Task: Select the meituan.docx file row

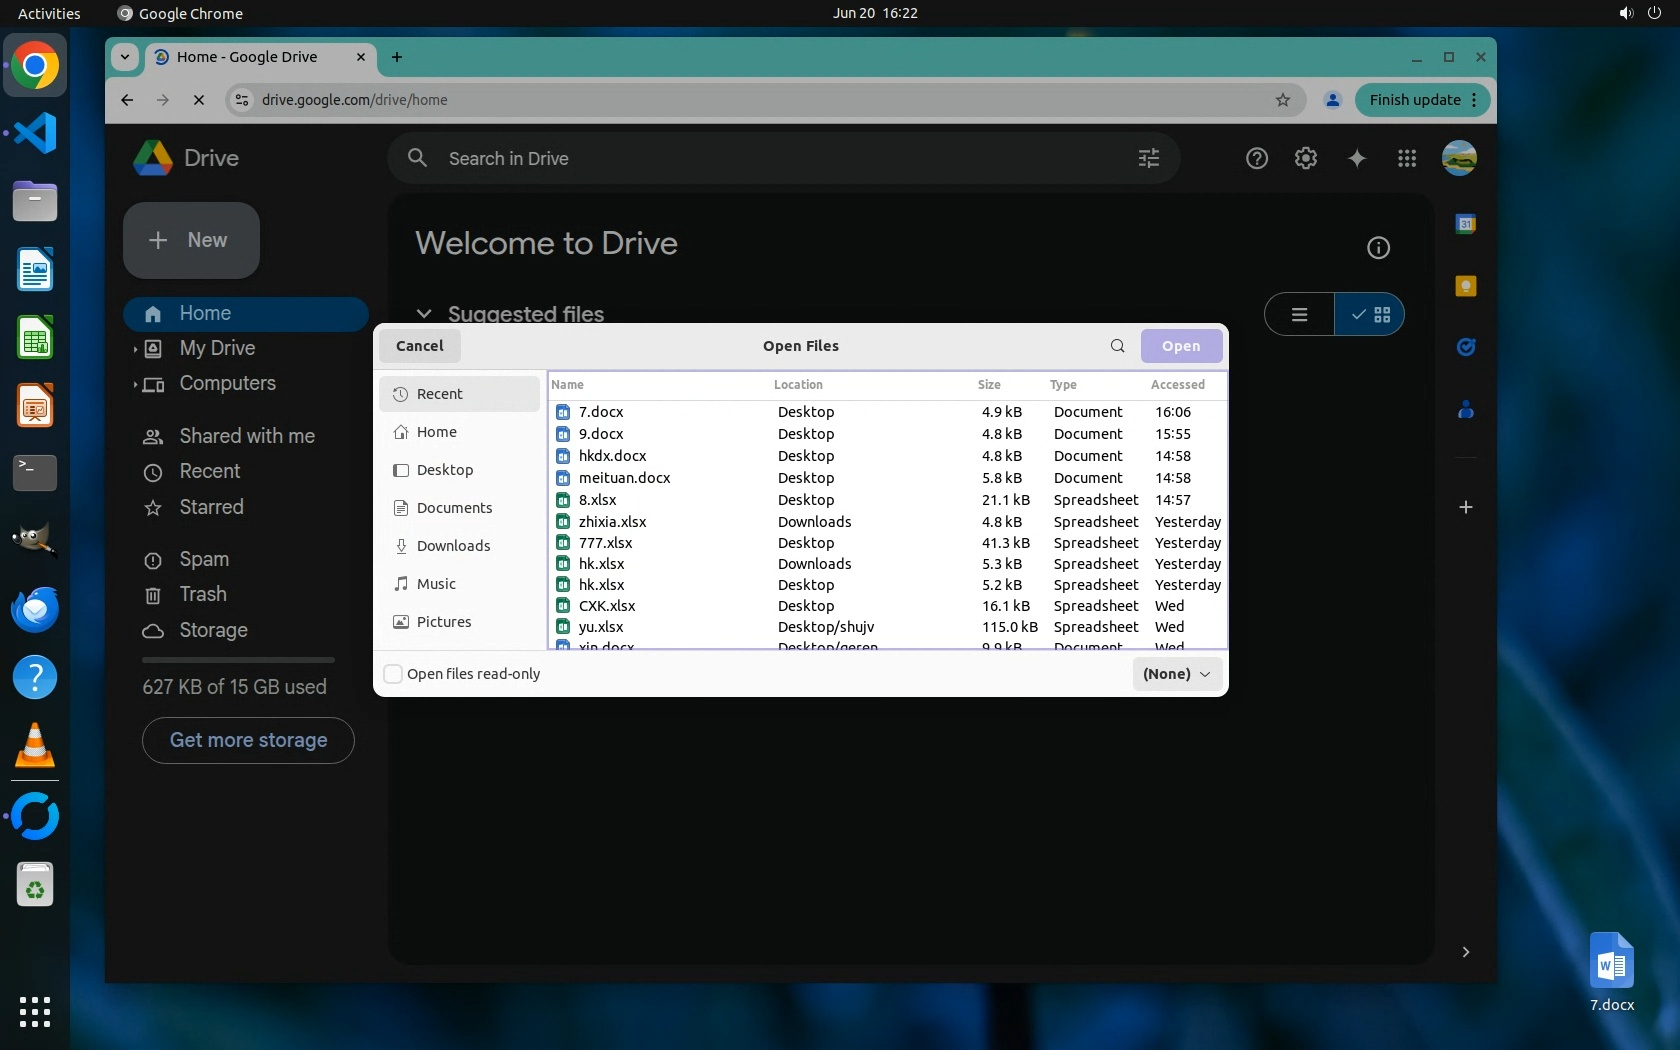Action: [x=624, y=478]
